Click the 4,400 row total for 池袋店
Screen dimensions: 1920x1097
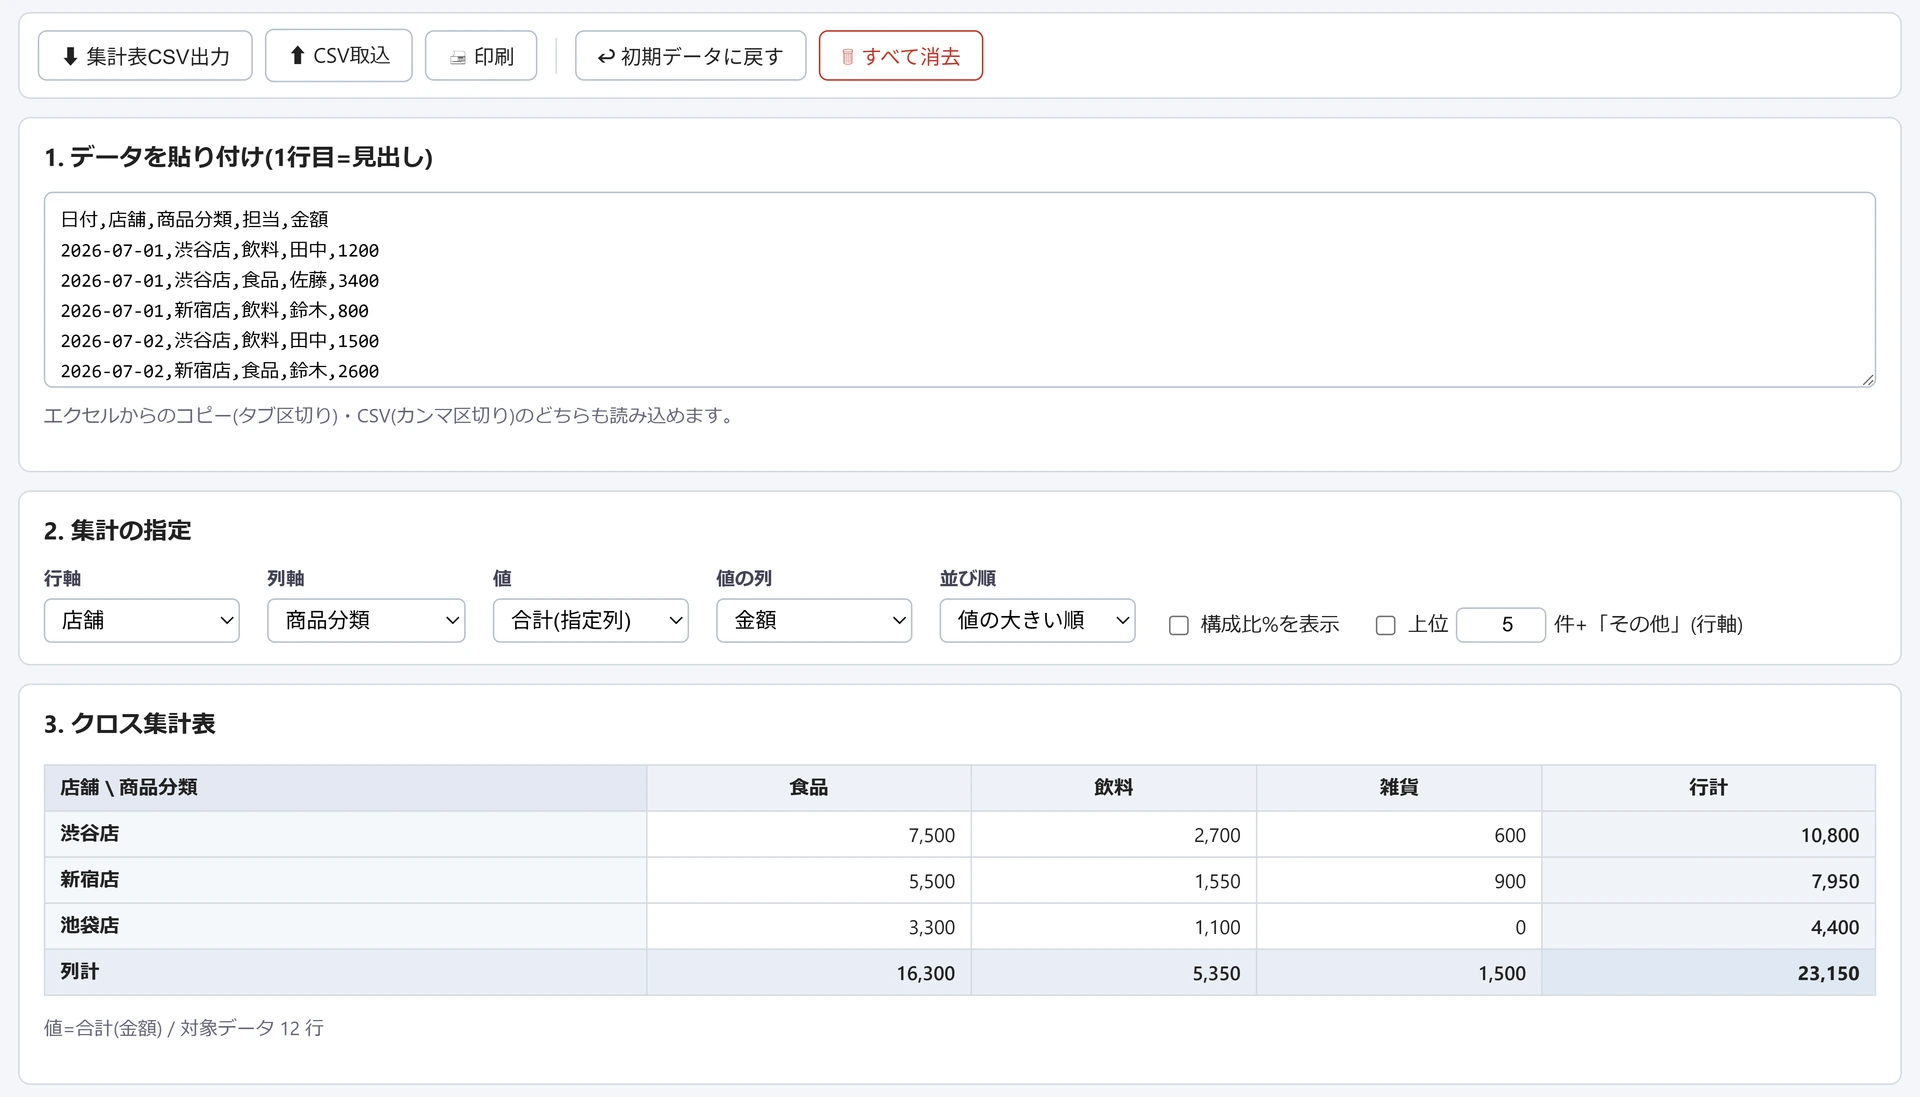(1709, 926)
